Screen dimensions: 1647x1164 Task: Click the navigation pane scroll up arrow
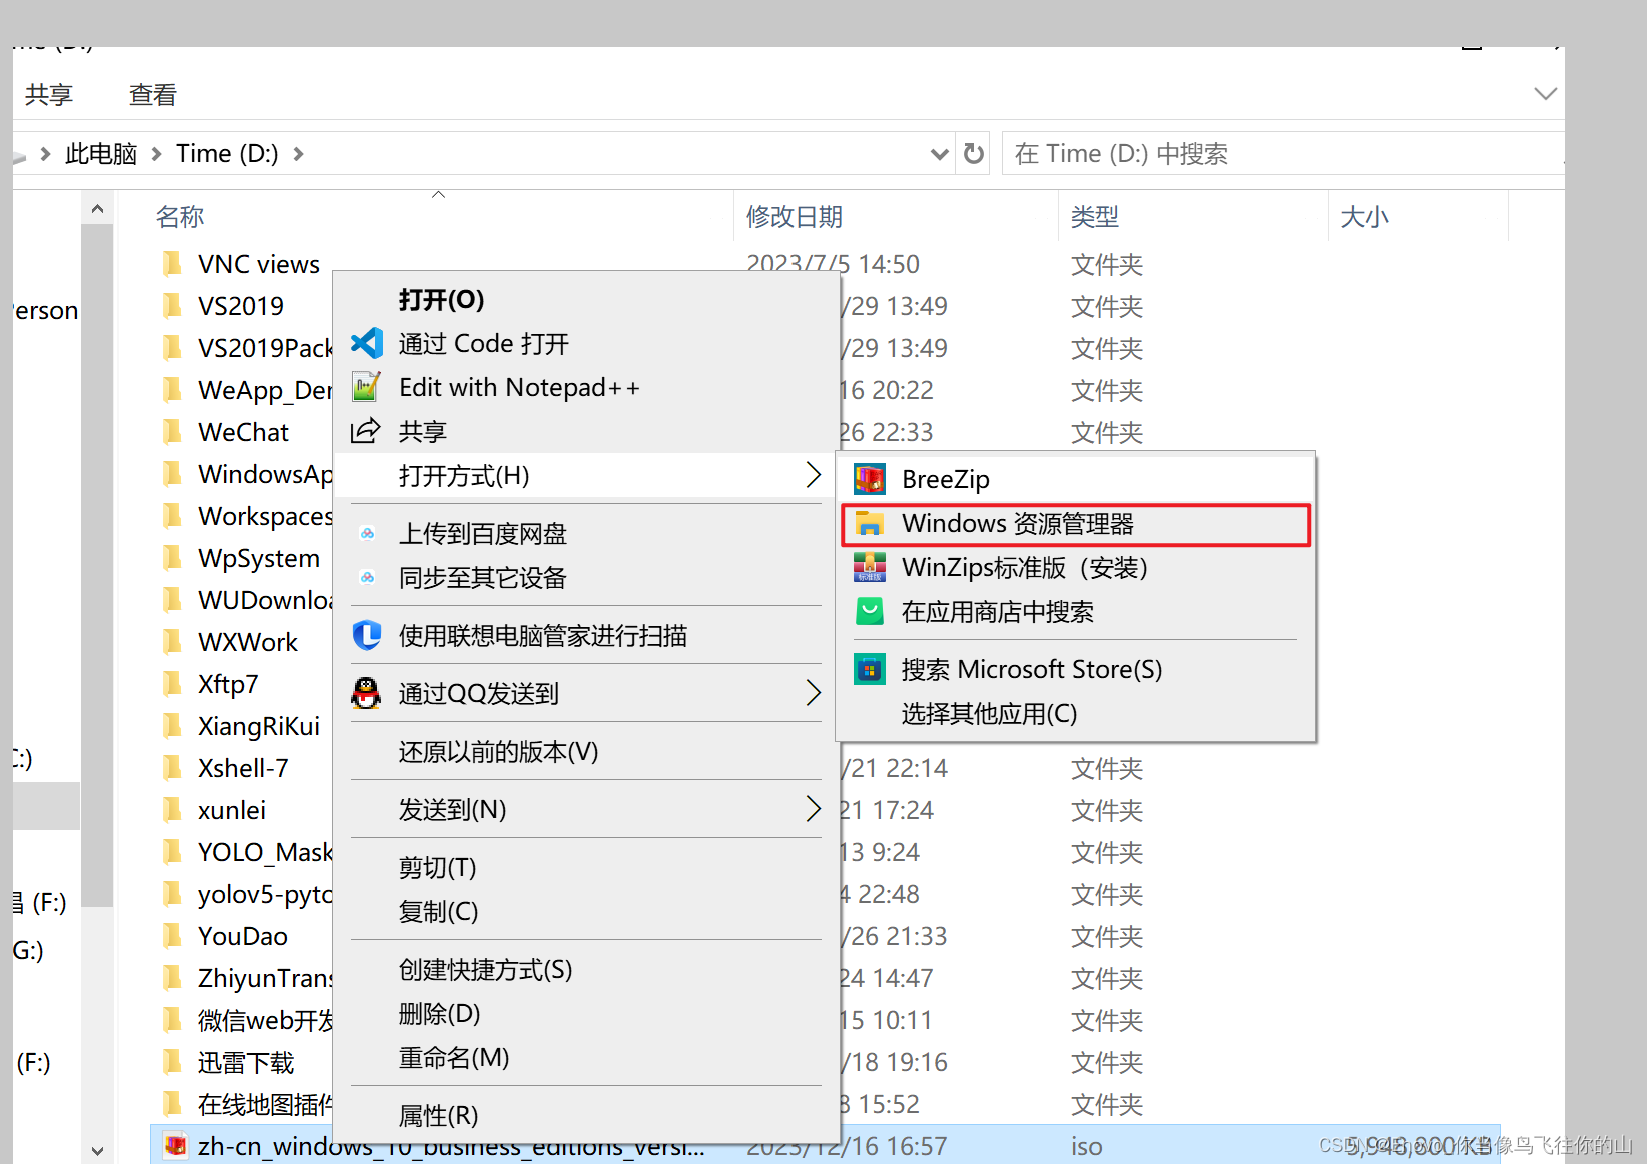pyautogui.click(x=97, y=209)
